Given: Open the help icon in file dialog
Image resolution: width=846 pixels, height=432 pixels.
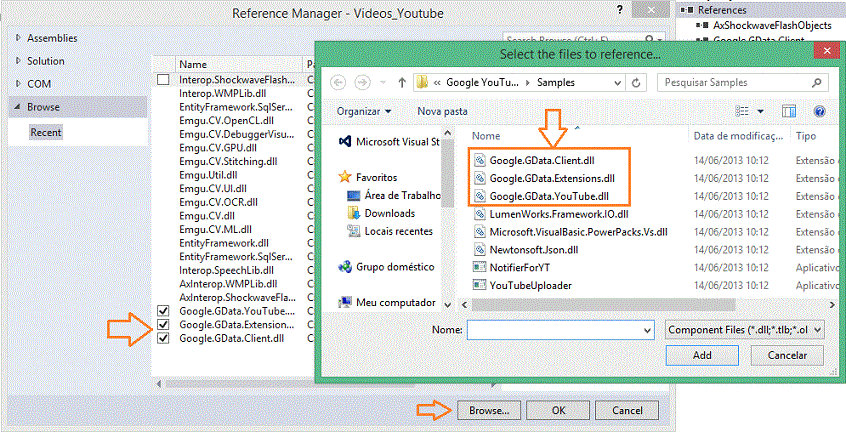Looking at the screenshot, I should (x=819, y=111).
